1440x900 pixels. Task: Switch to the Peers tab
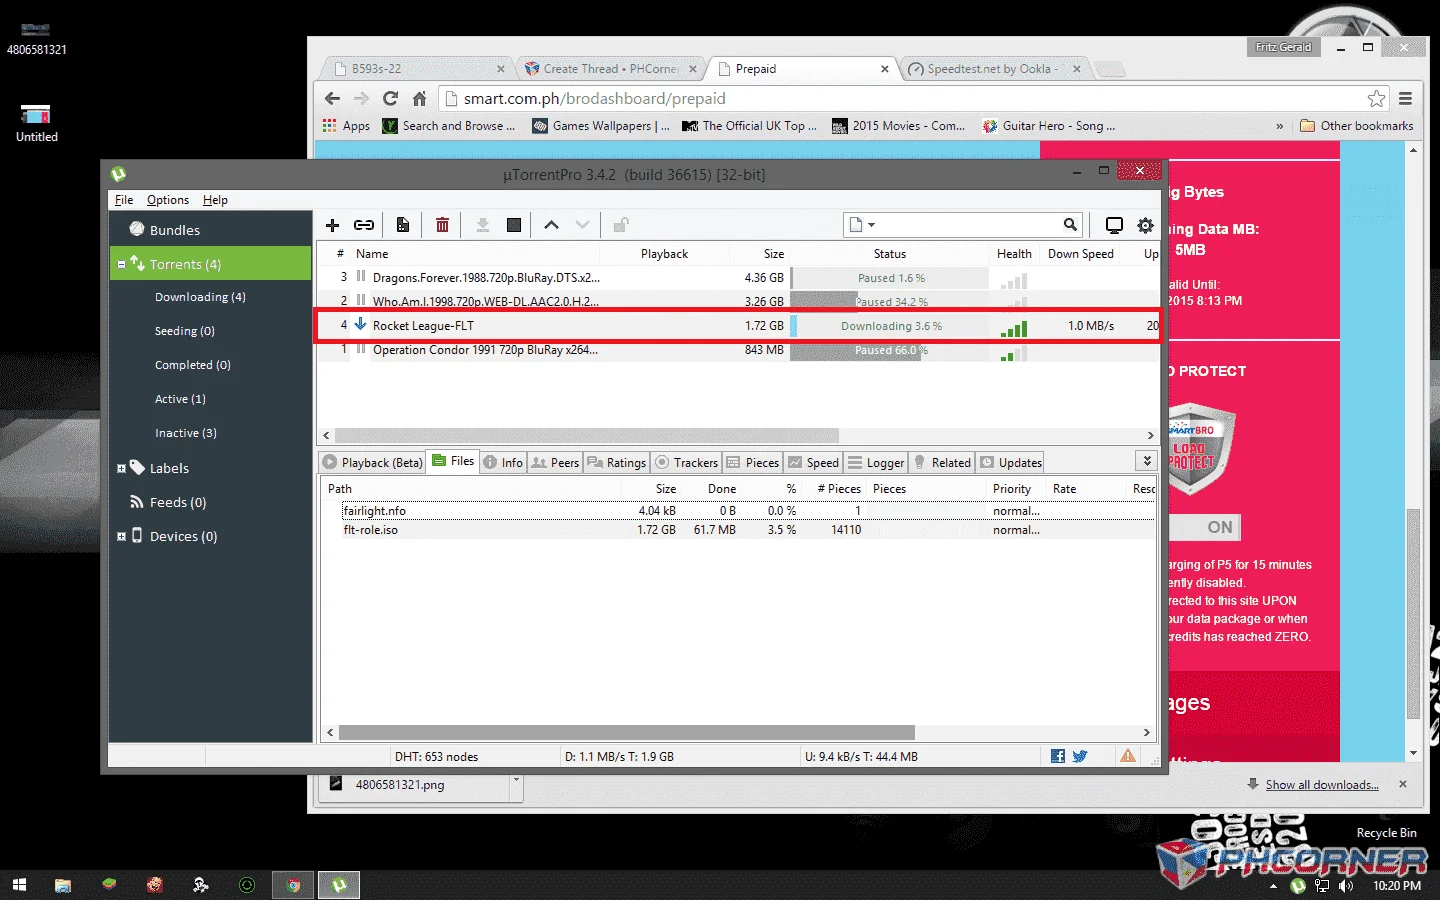[555, 462]
